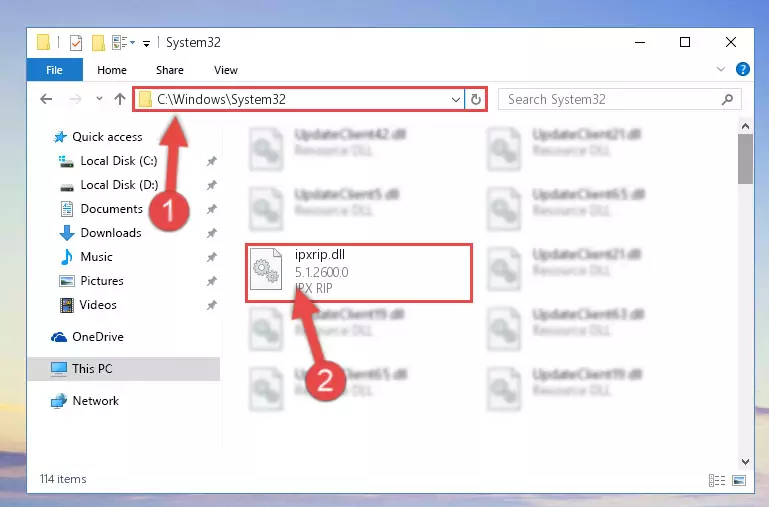Minimize the System32 window

pos(640,43)
